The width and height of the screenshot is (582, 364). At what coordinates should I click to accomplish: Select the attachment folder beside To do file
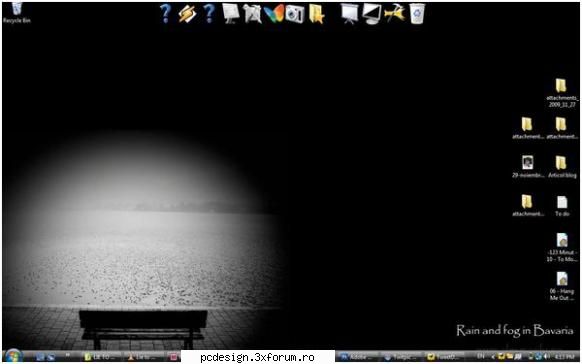(527, 206)
